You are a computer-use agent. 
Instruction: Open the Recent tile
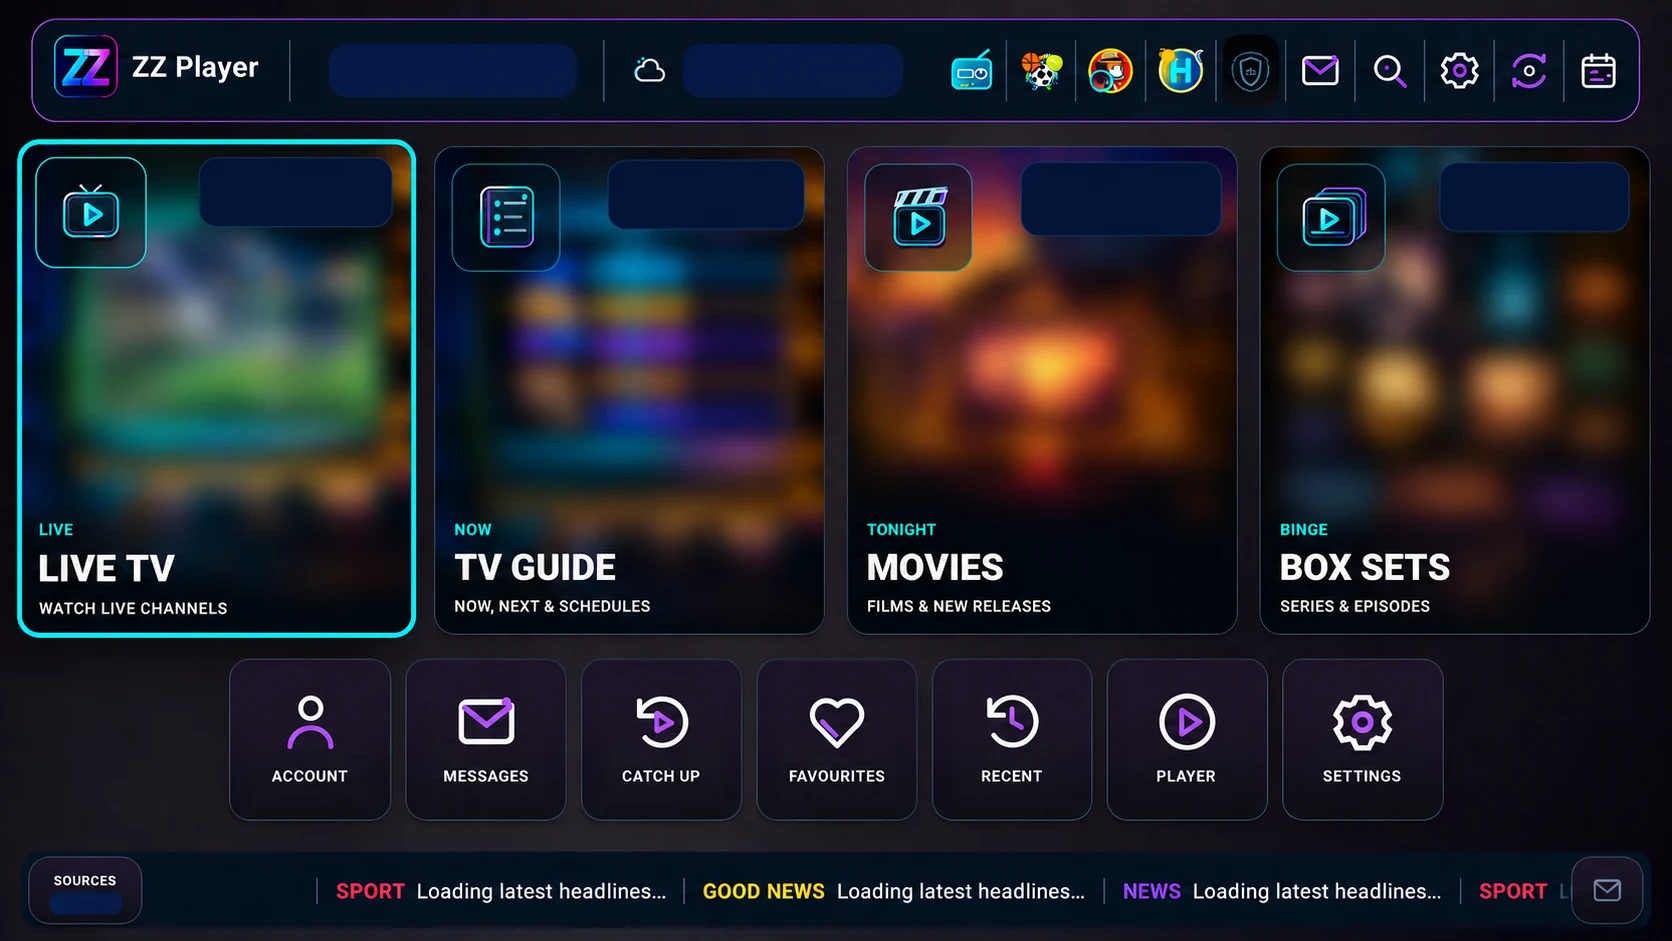point(1012,739)
